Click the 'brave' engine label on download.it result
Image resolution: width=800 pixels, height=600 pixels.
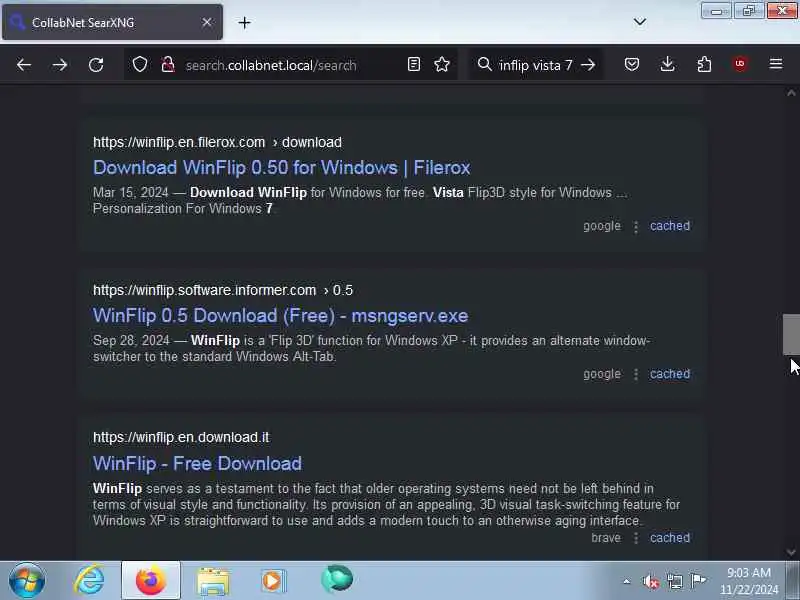(606, 538)
